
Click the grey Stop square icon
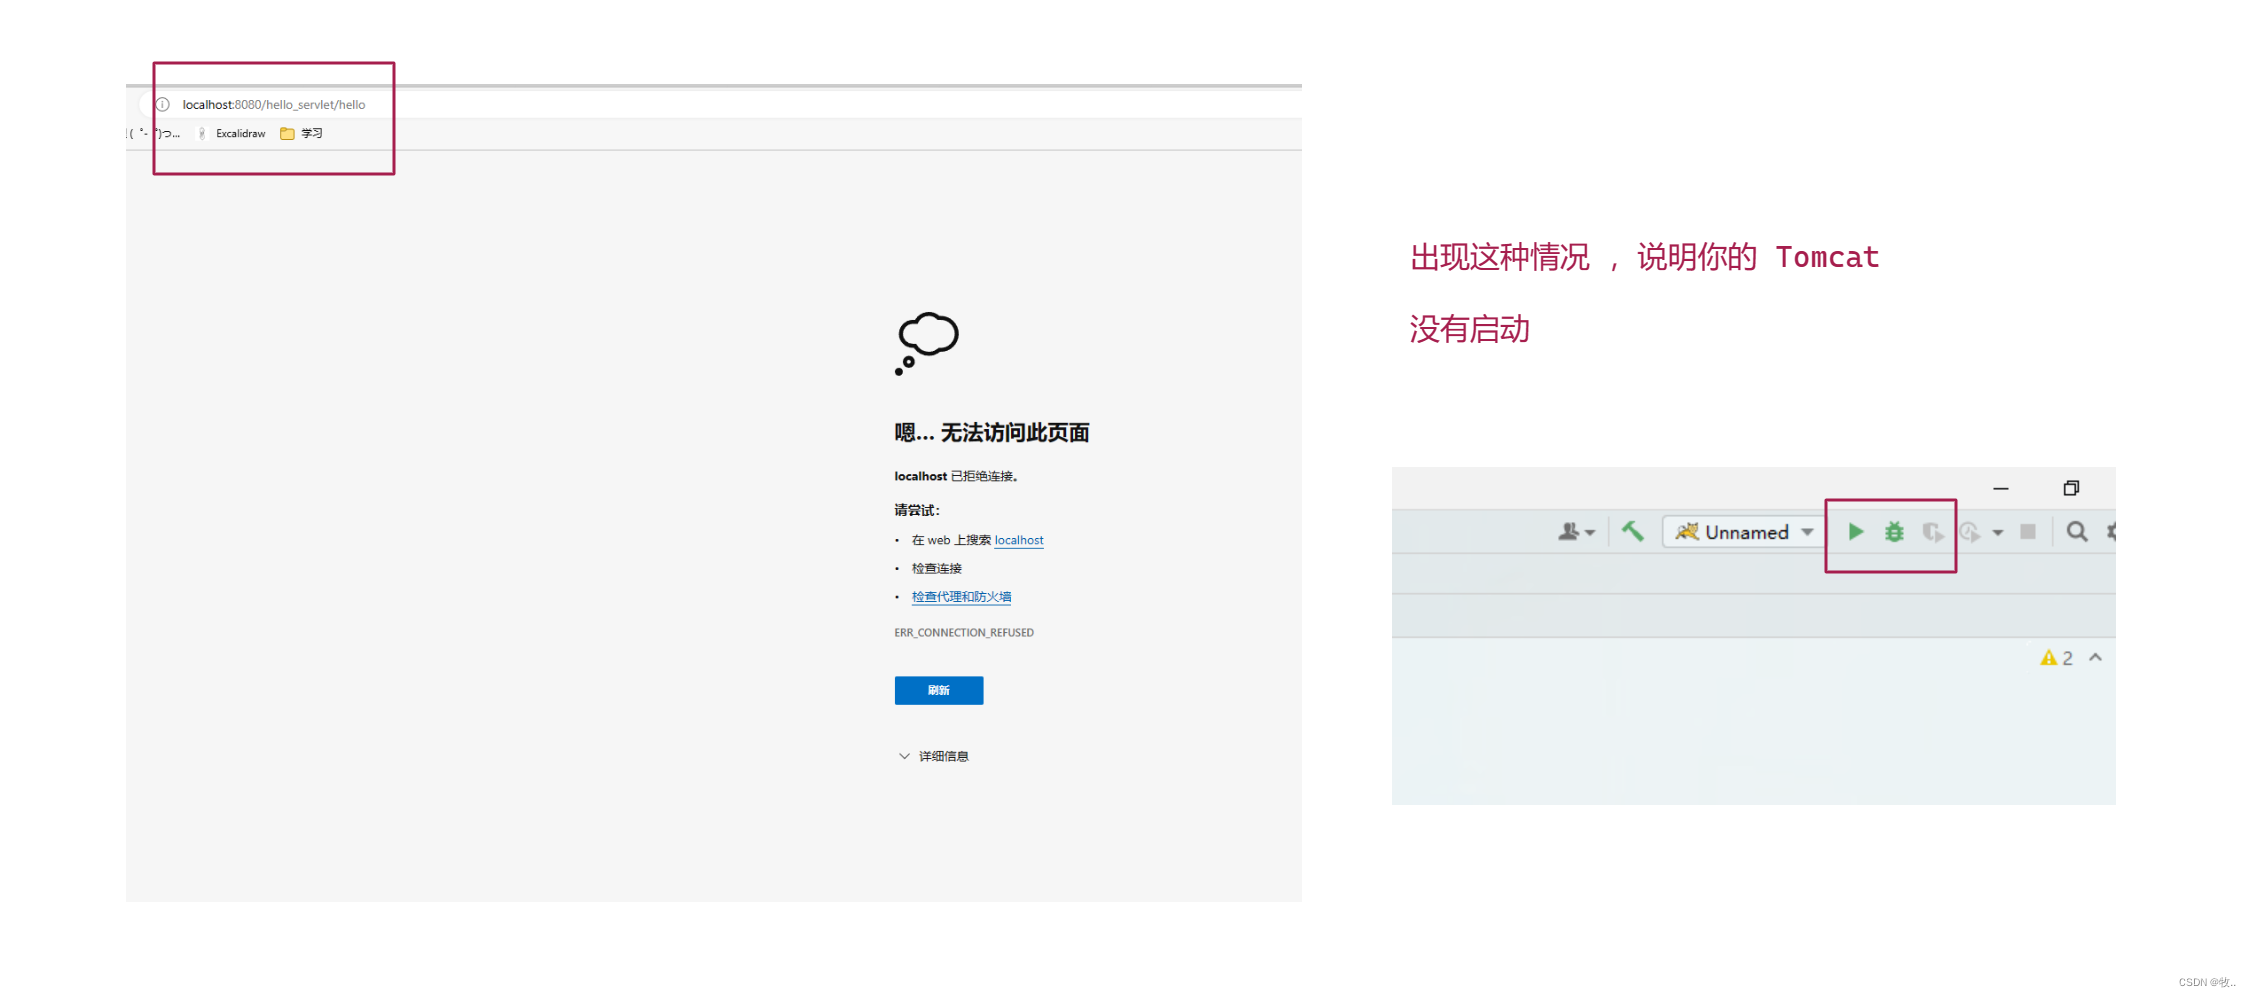click(x=2028, y=532)
